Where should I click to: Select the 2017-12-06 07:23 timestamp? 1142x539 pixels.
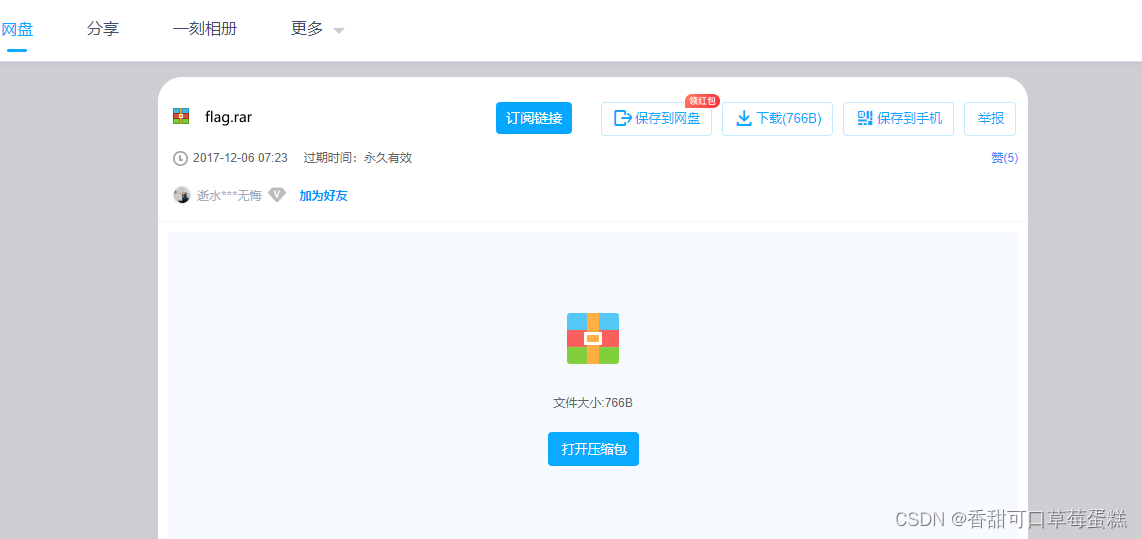click(240, 158)
